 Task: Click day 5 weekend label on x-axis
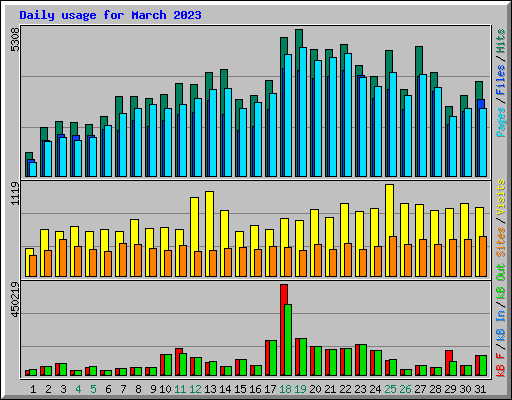click(93, 389)
